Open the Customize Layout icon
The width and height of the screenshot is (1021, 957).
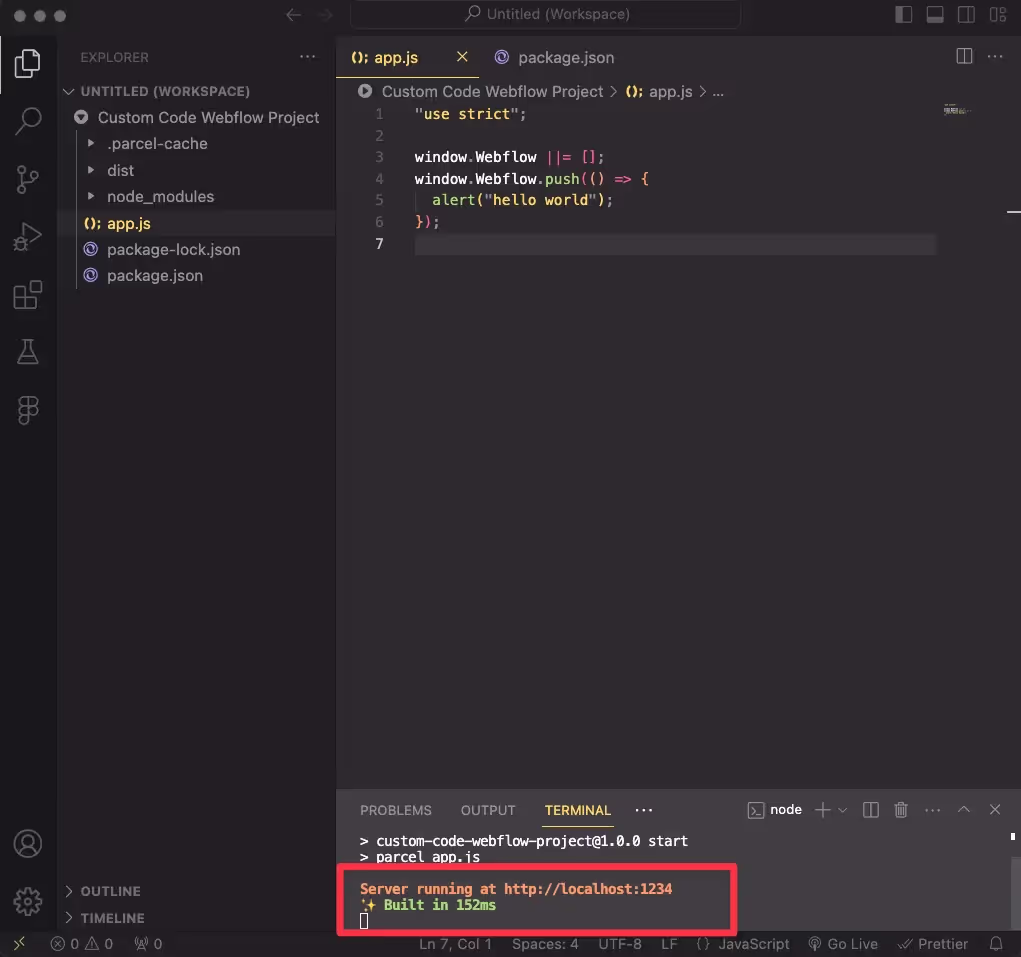(x=998, y=14)
